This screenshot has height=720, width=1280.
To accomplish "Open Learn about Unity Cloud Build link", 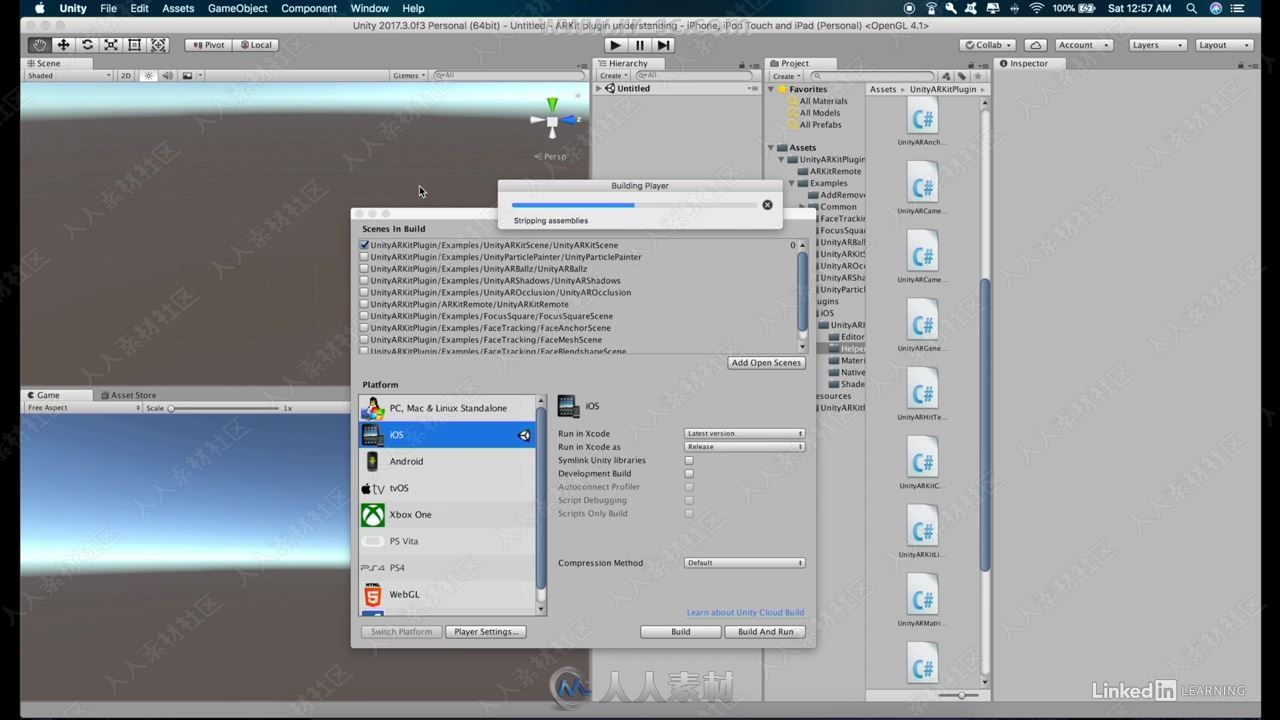I will click(745, 612).
